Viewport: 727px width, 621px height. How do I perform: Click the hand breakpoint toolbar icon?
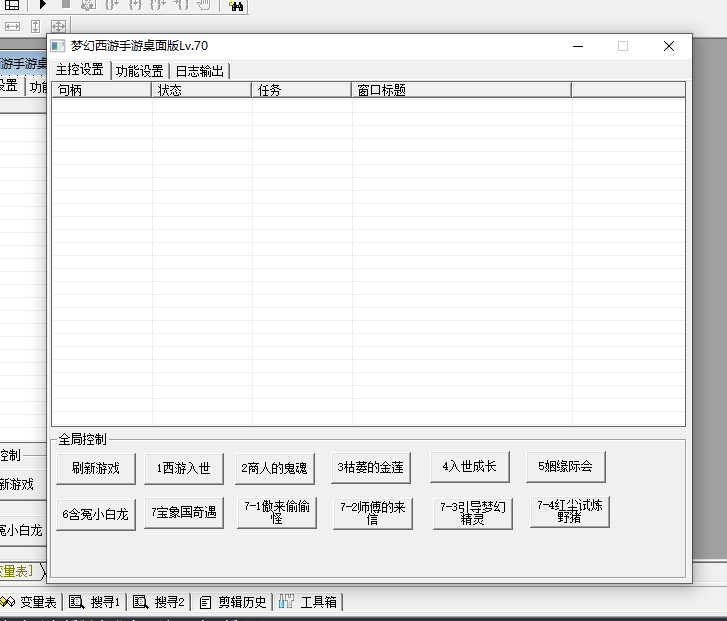pyautogui.click(x=203, y=5)
